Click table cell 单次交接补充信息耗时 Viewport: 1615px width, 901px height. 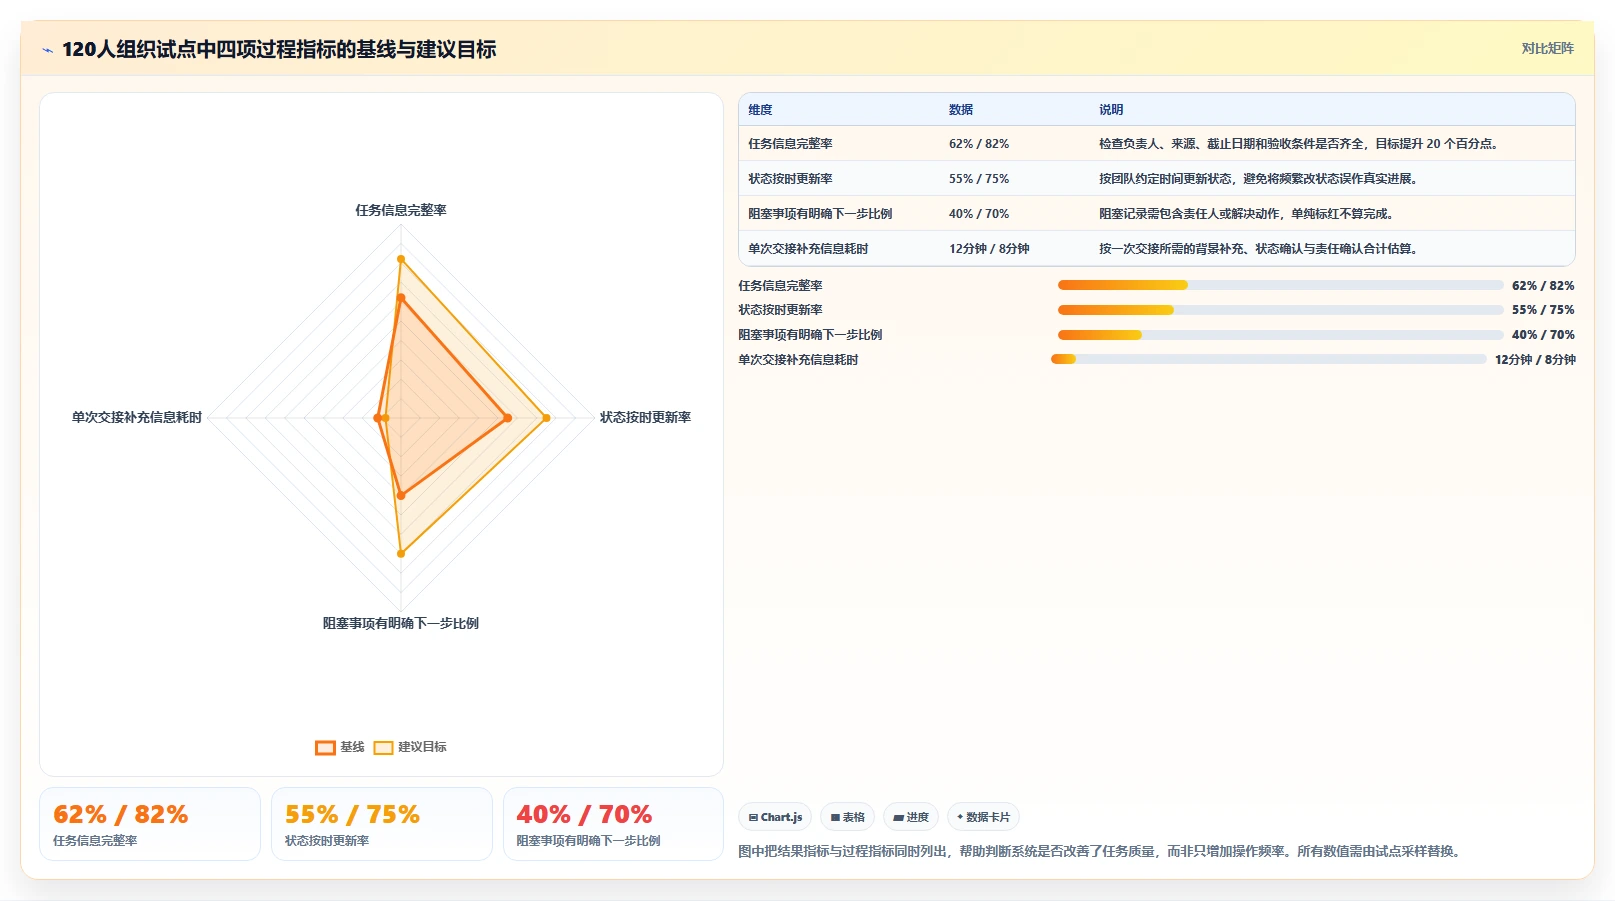[808, 249]
